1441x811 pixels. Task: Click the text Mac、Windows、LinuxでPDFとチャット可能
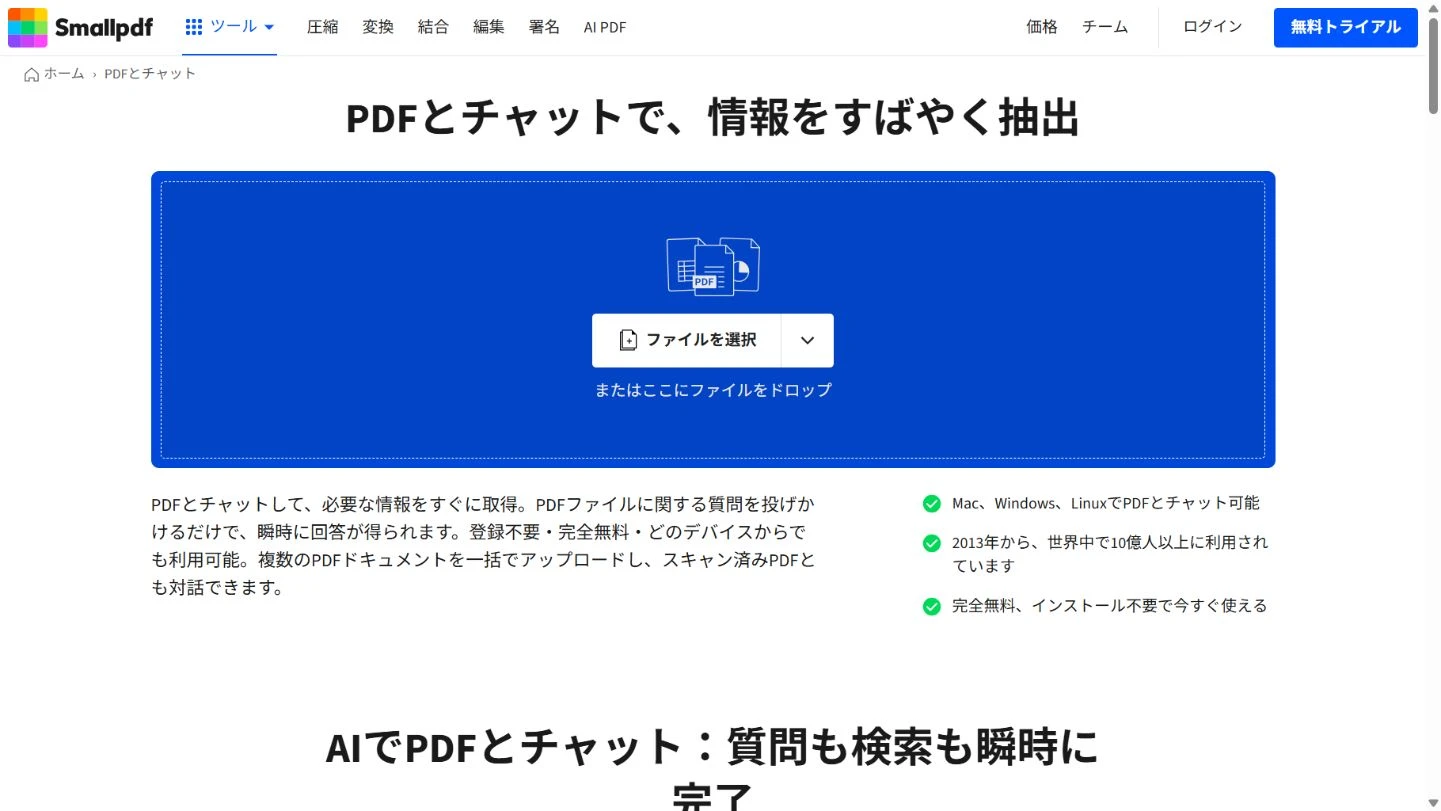pos(1106,503)
